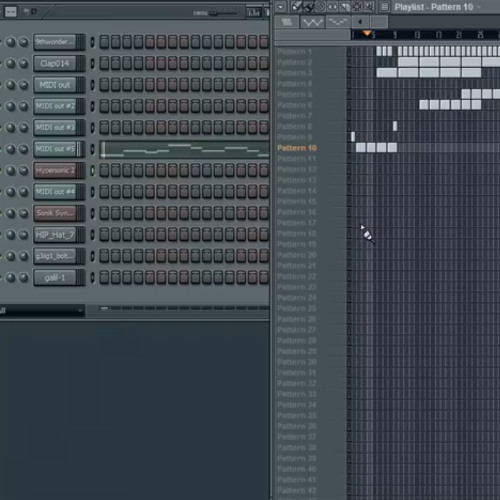The image size is (500, 500).
Task: Select Pattern 30 in the playlist track list
Action: pos(297,362)
